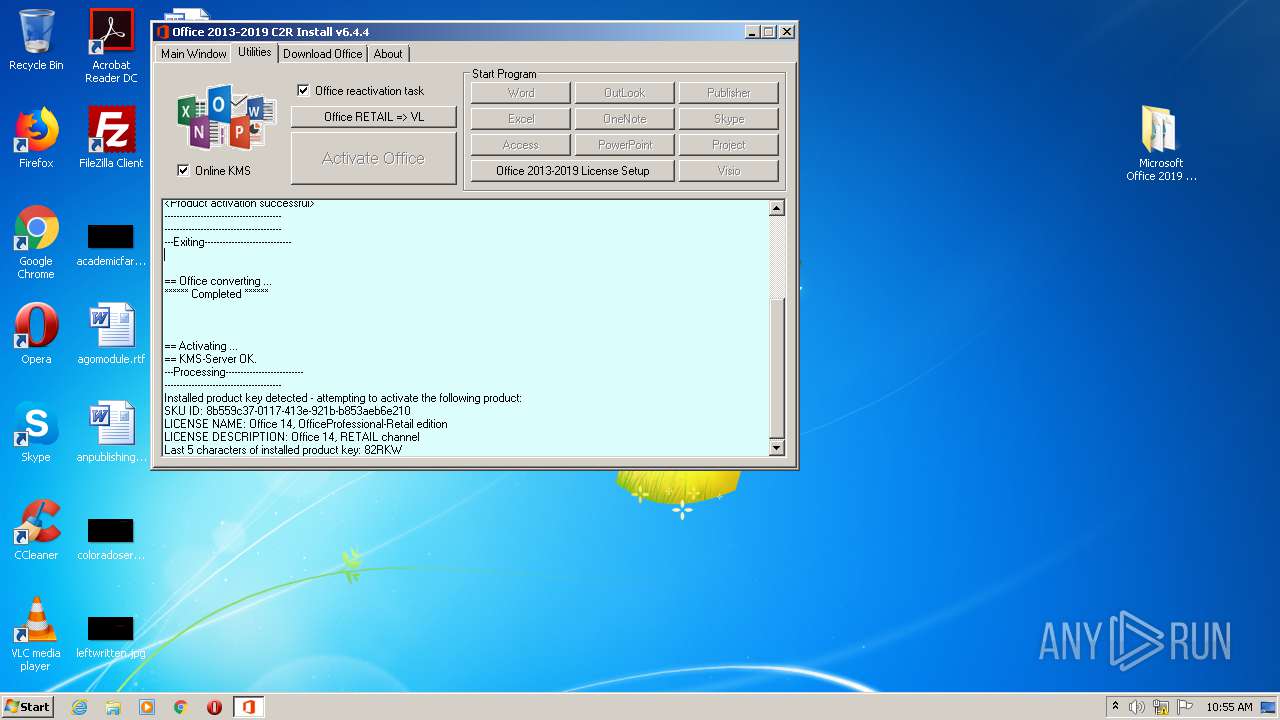1280x720 pixels.
Task: Click the taskbar clock showing 10:55 AM
Action: [x=1229, y=707]
